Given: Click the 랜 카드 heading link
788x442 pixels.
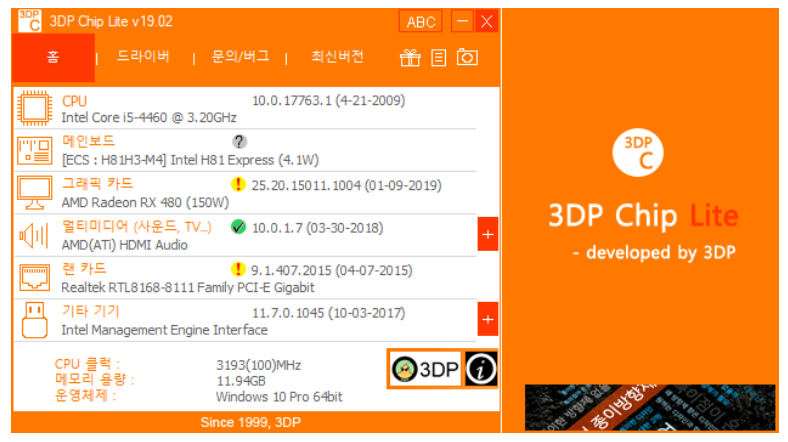Looking at the screenshot, I should click(84, 269).
